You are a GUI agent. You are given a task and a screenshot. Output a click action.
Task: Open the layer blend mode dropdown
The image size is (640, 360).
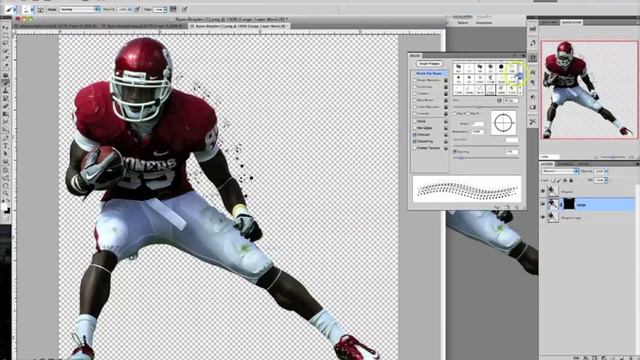(561, 171)
